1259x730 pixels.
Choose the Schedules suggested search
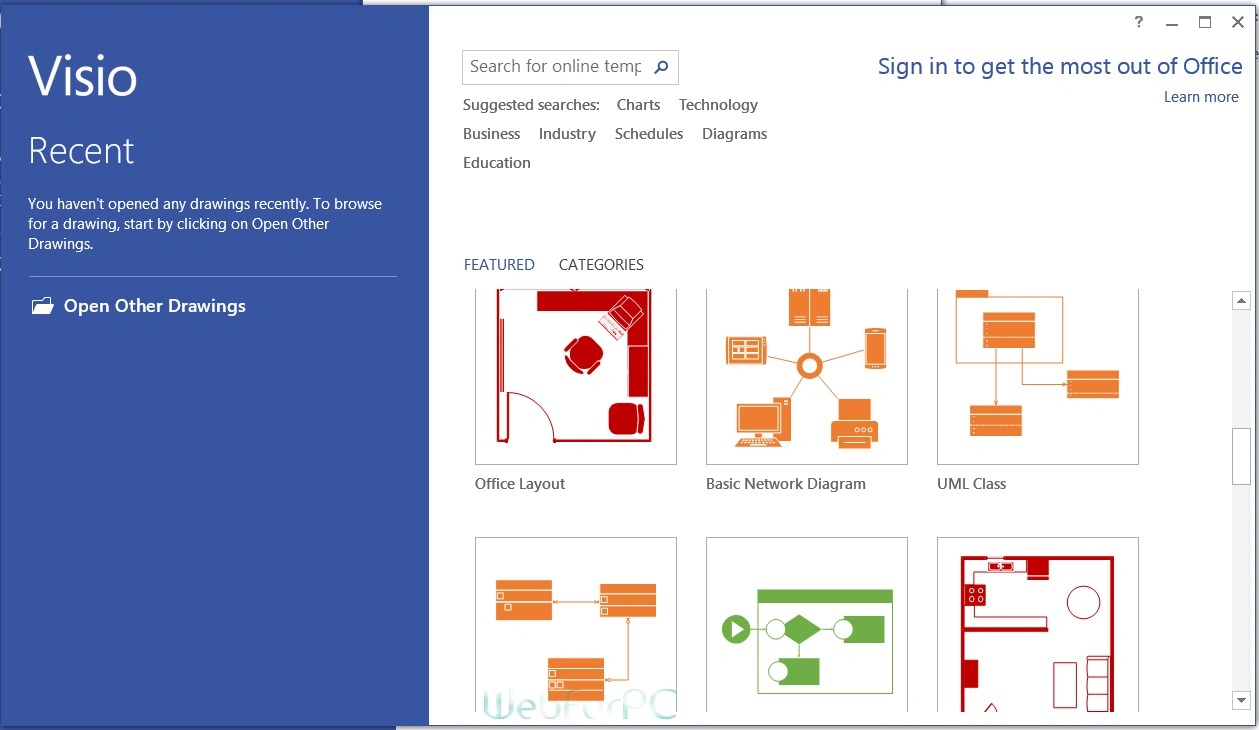pos(649,134)
